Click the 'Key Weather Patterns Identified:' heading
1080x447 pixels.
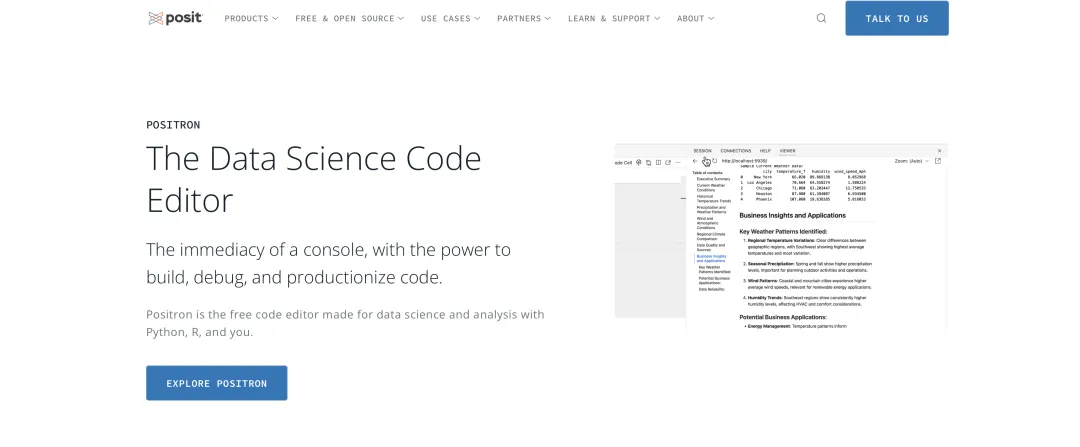coord(783,231)
